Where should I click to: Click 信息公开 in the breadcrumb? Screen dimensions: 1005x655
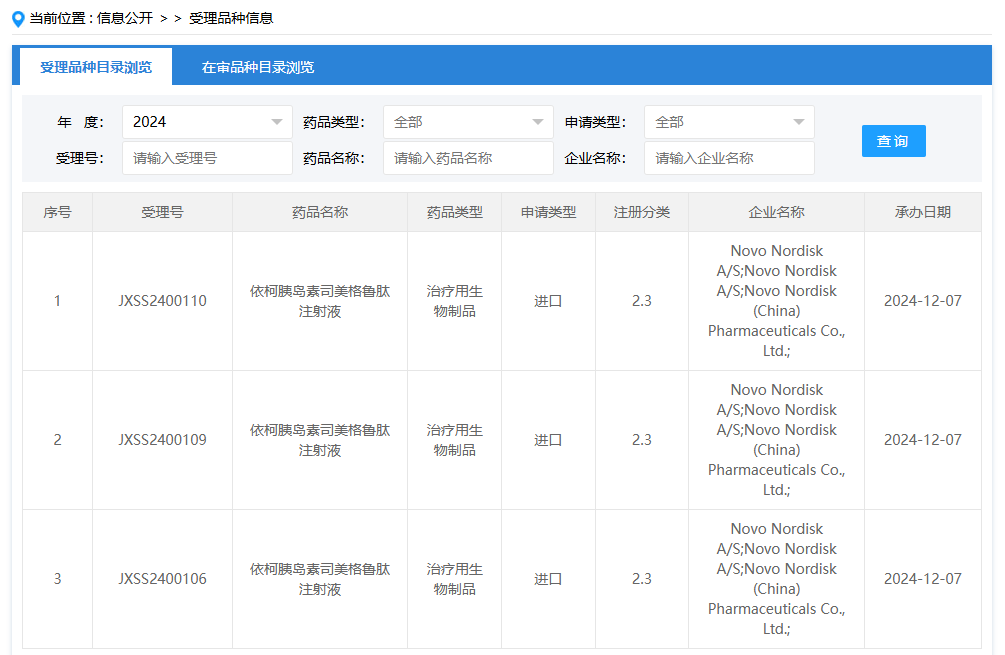pyautogui.click(x=125, y=18)
